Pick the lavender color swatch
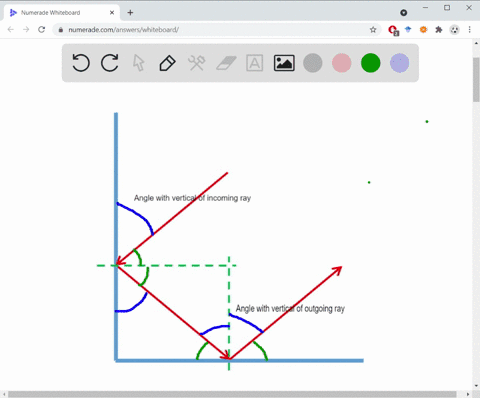This screenshot has height=398, width=480. (400, 63)
